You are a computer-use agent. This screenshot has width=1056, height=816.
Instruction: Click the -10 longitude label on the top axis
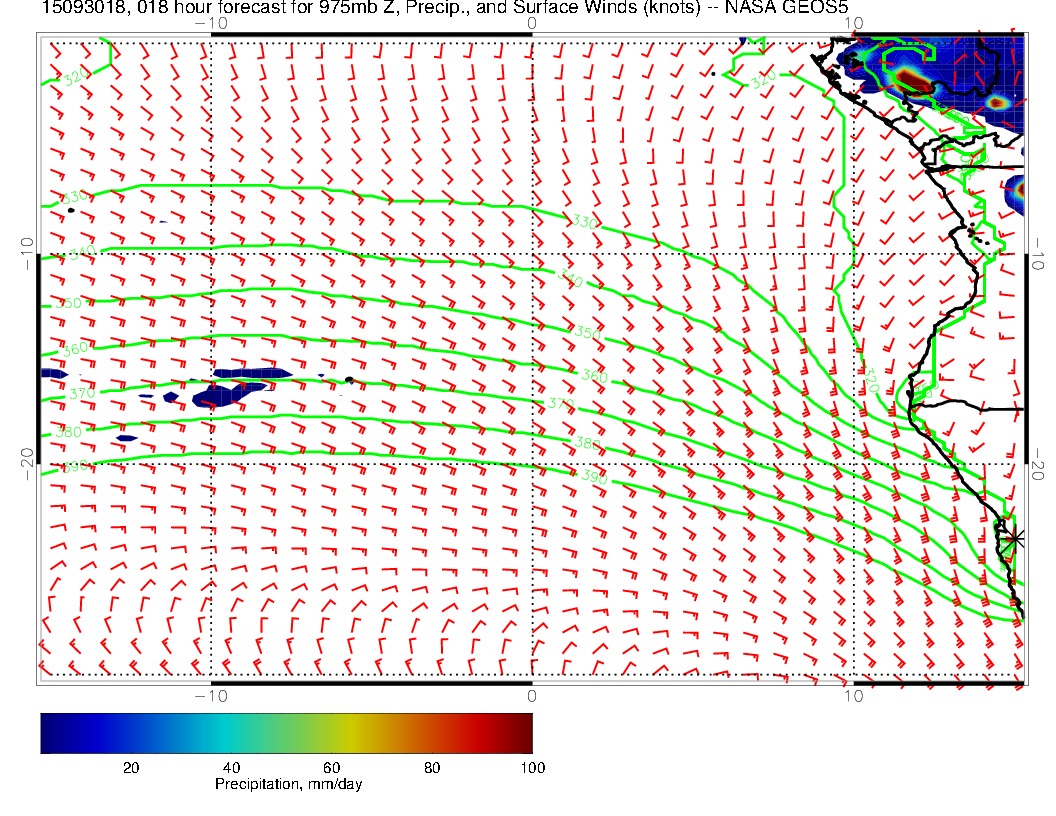[210, 23]
